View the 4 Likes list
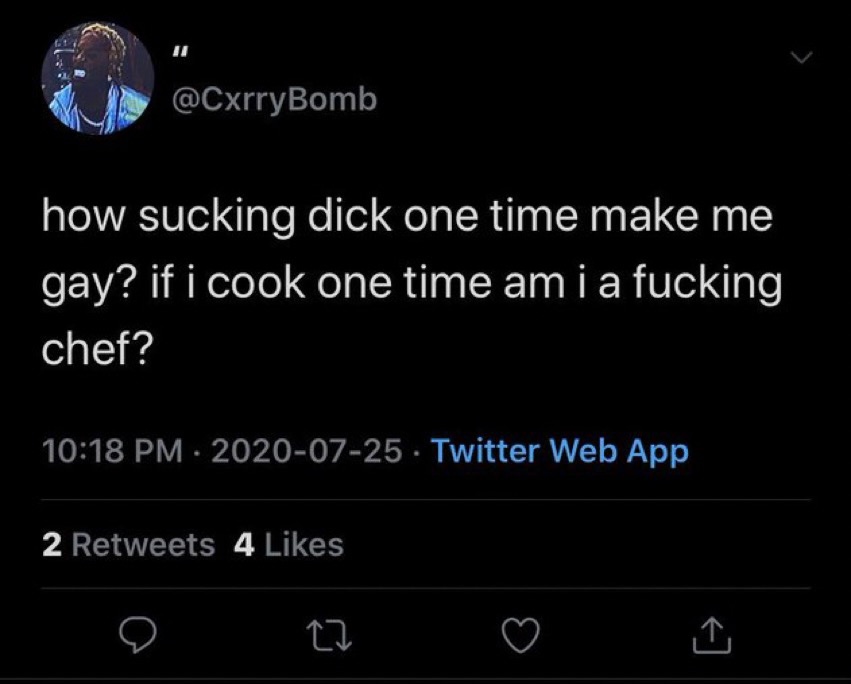The width and height of the screenshot is (851, 684). (288, 544)
